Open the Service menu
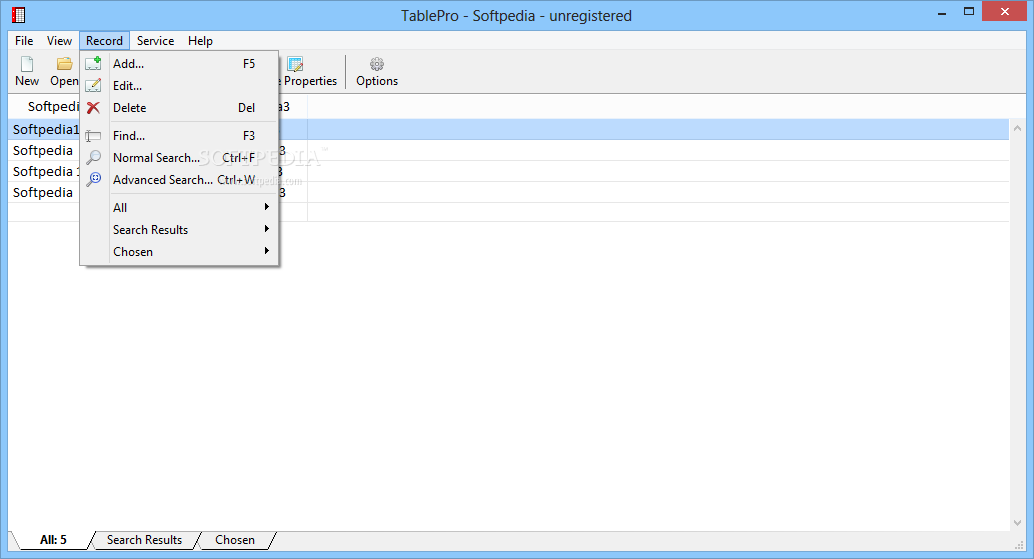Viewport: 1034px width, 559px height. pos(156,41)
